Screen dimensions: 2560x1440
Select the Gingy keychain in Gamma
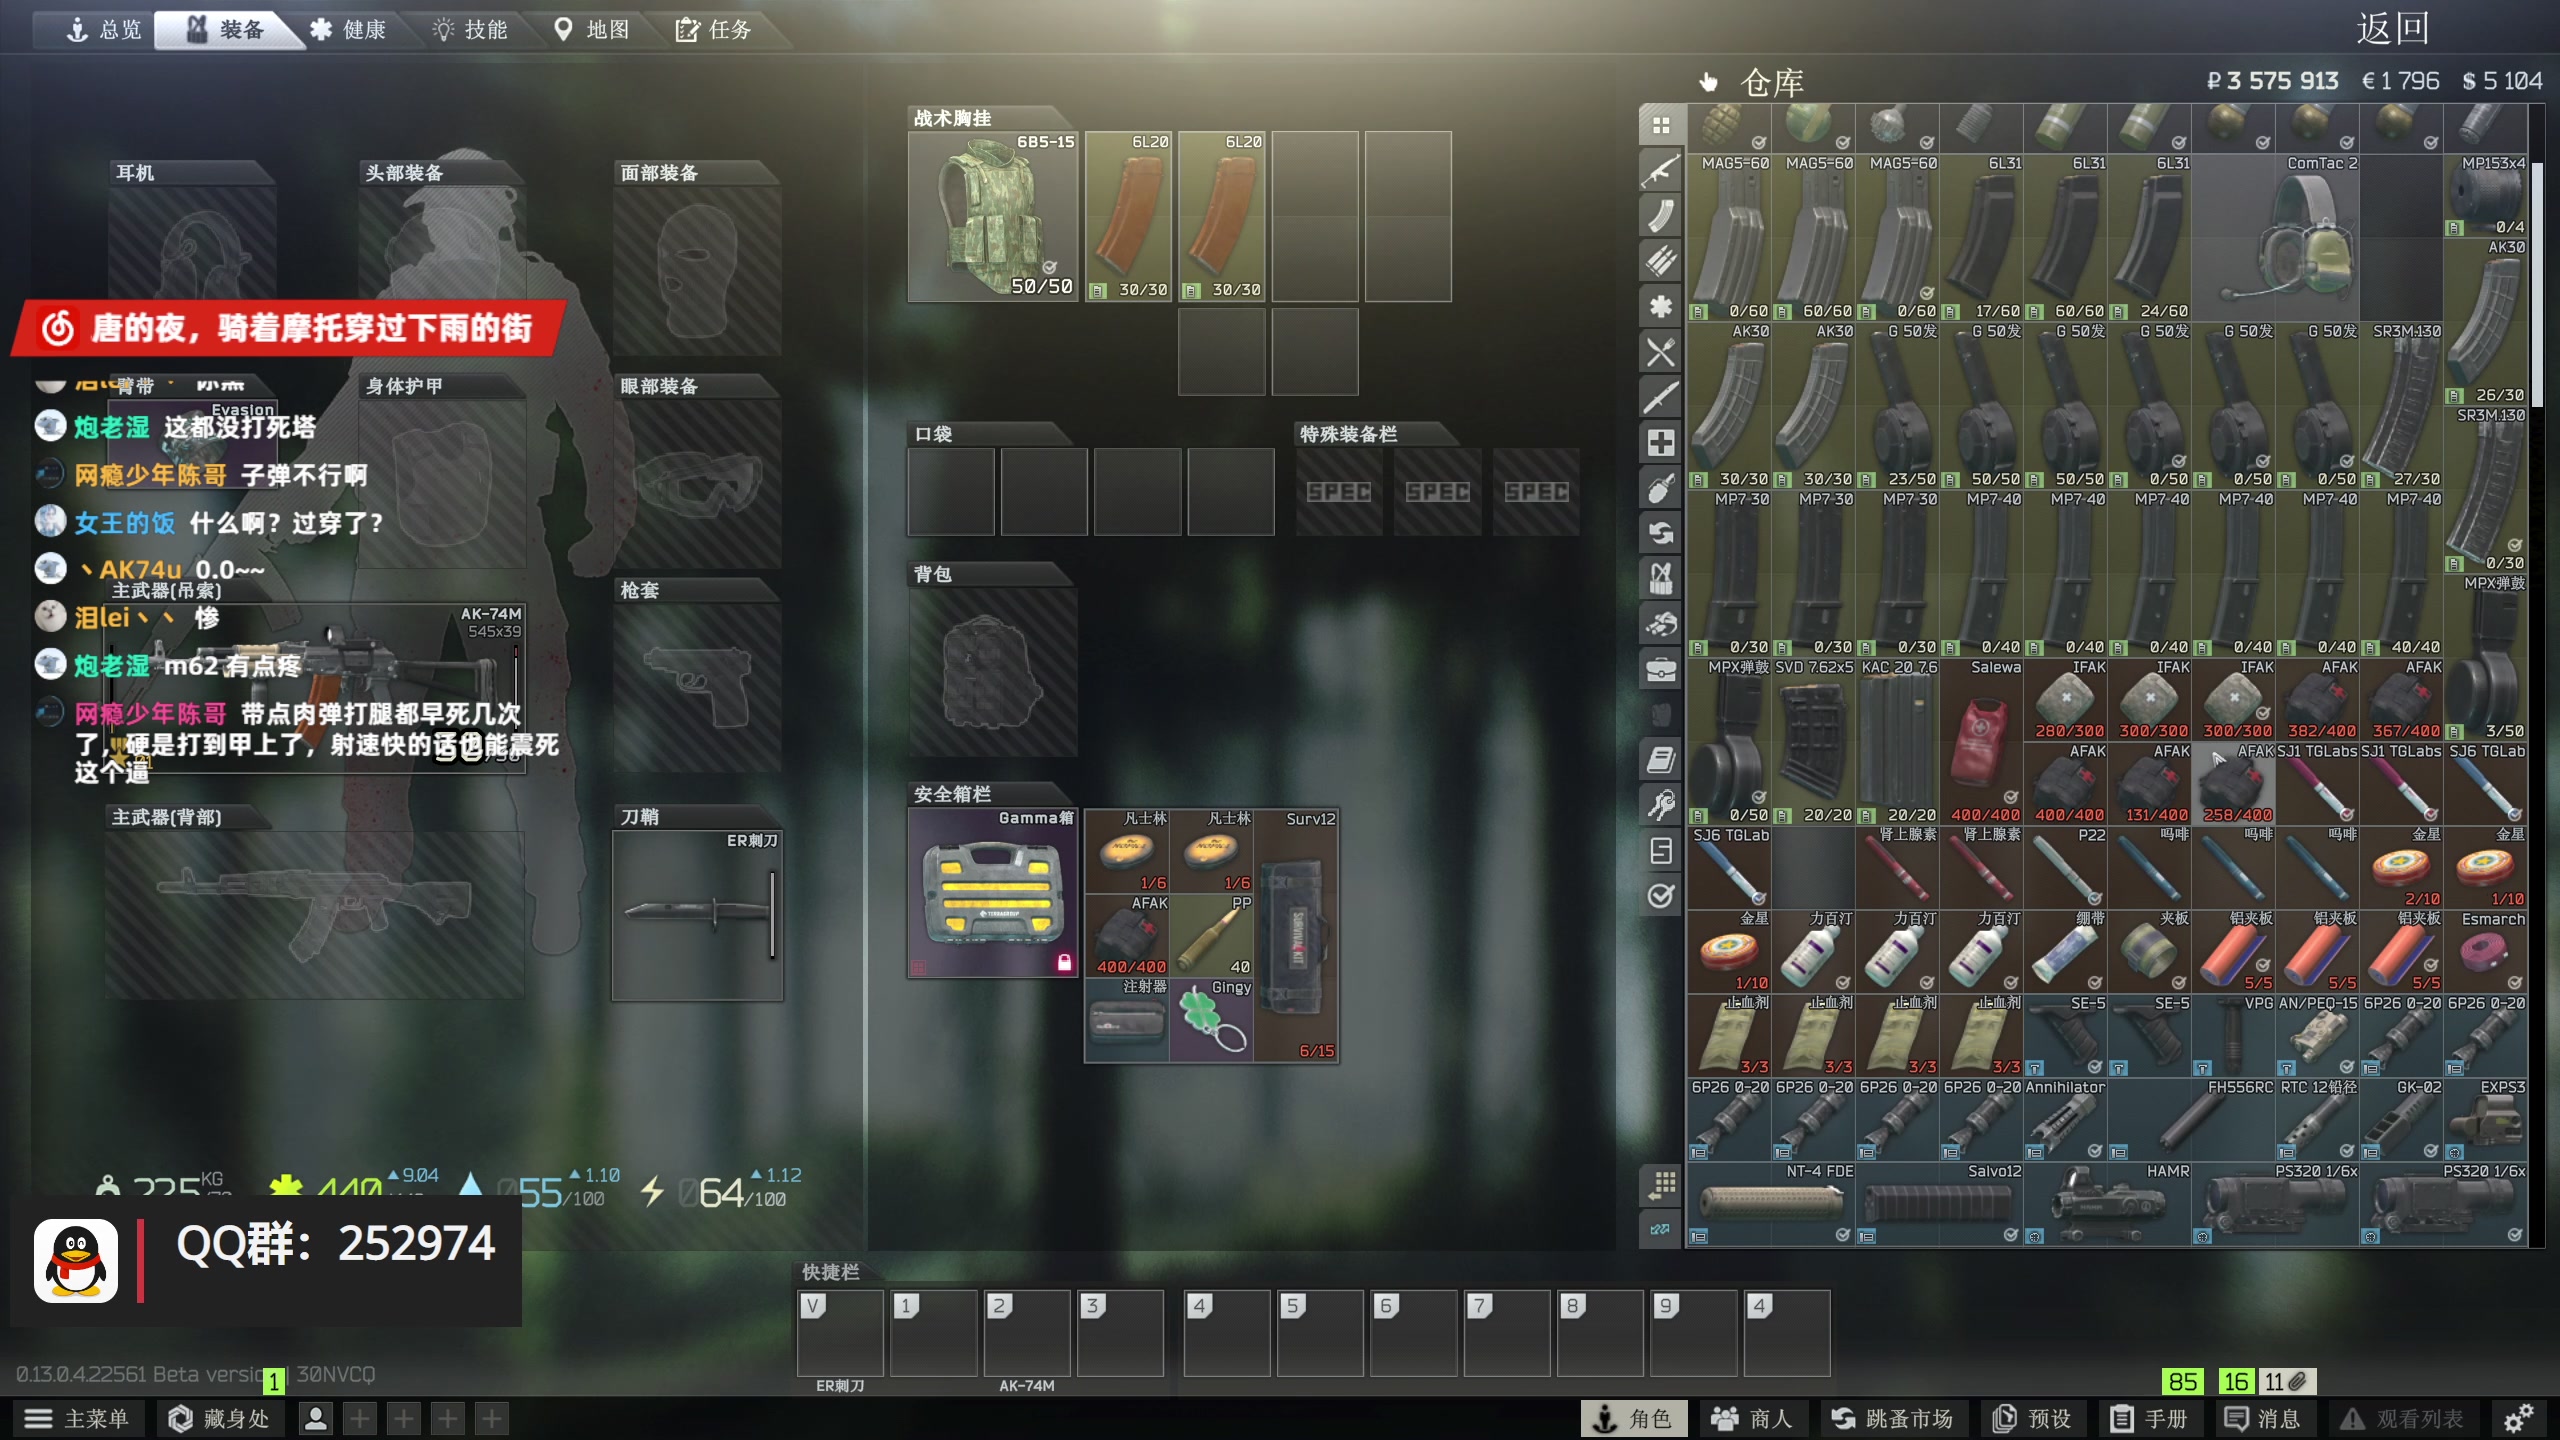[x=1212, y=1019]
